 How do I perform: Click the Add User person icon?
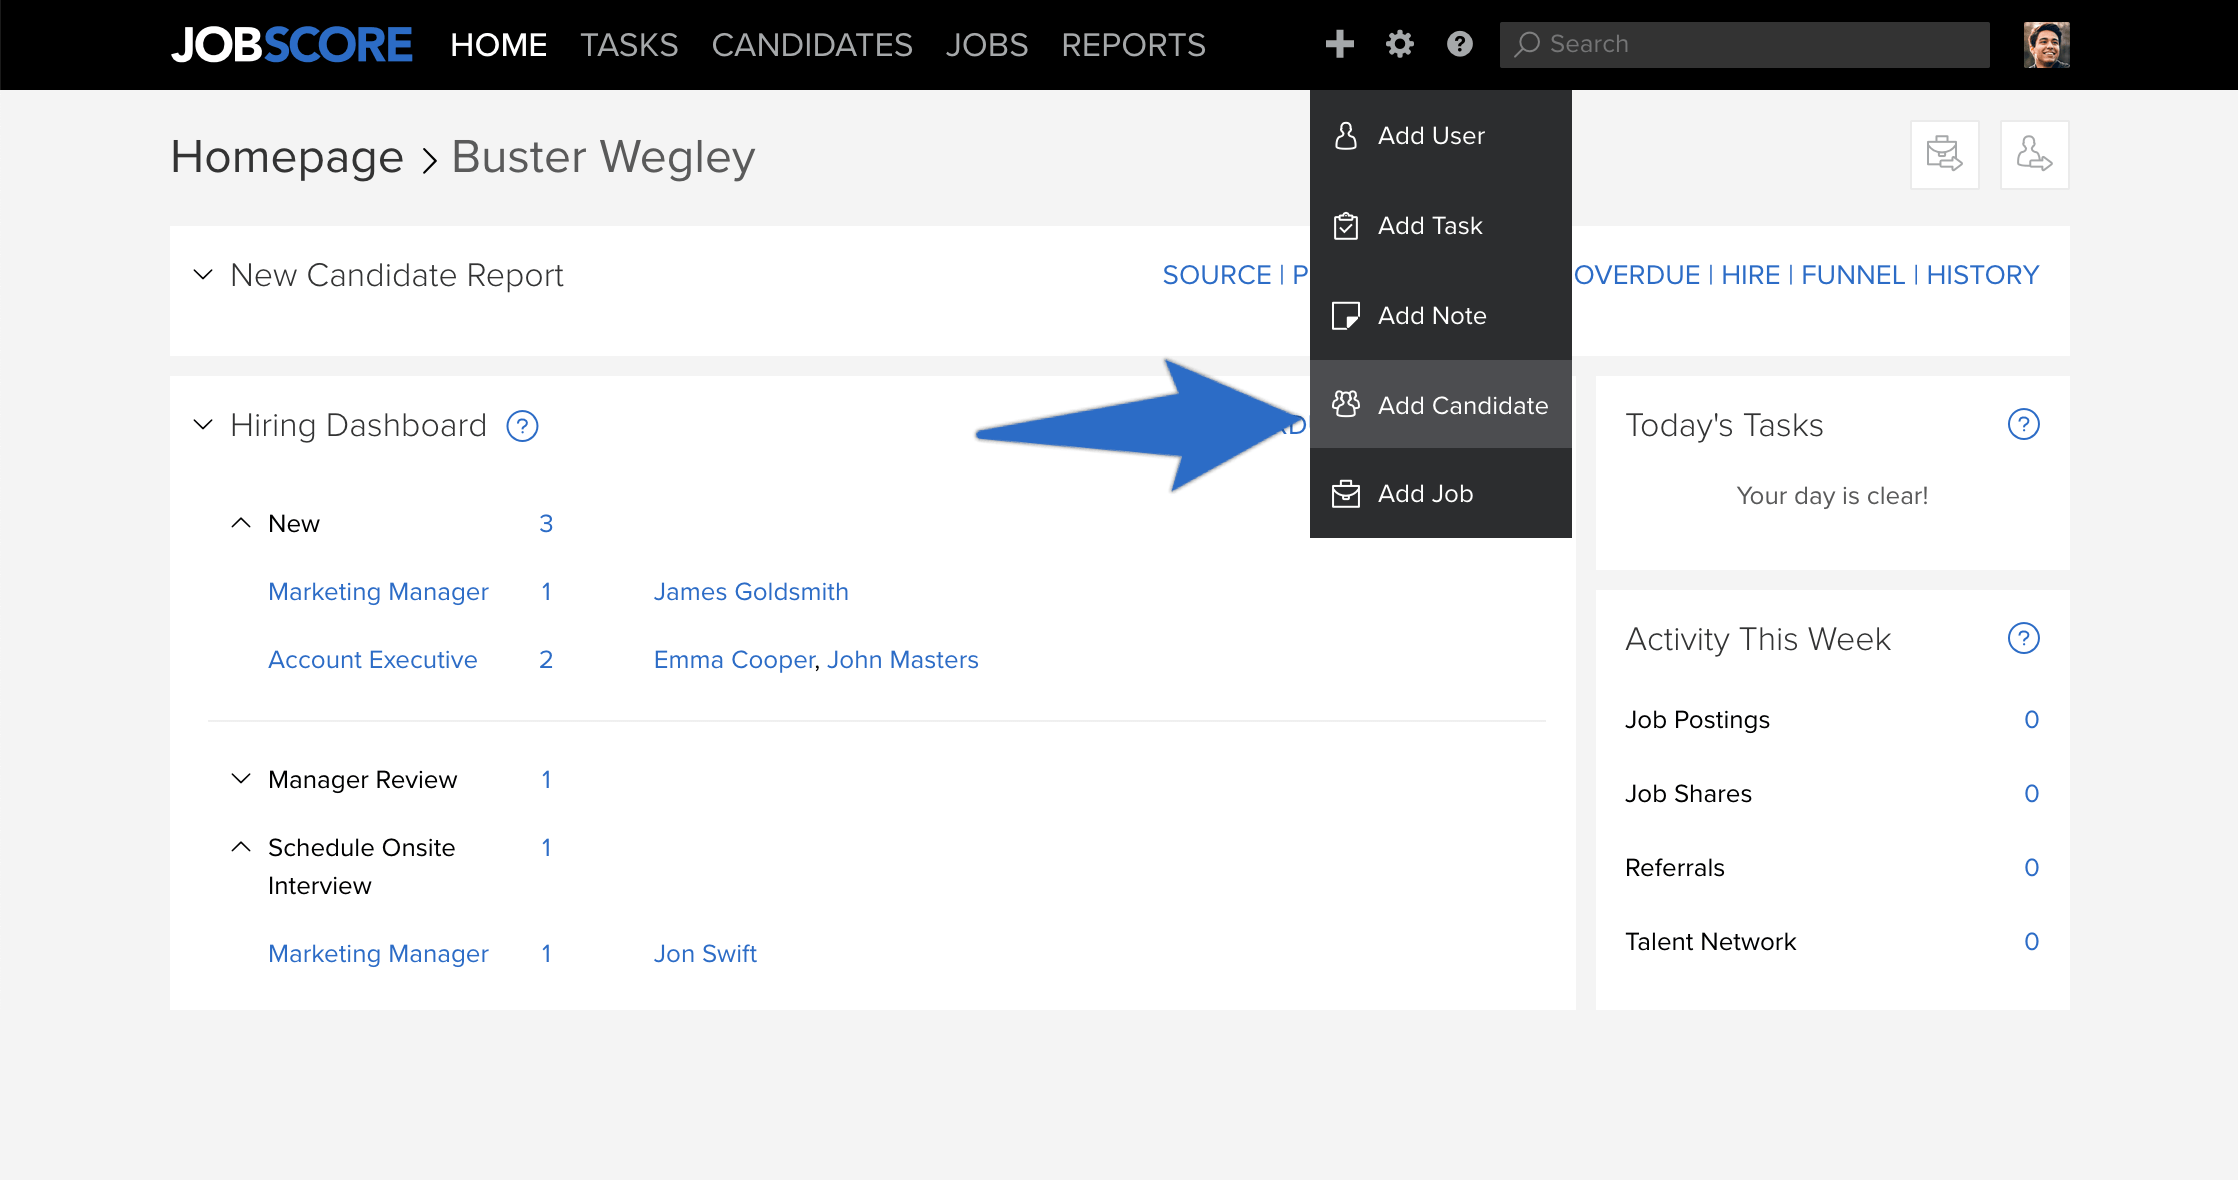point(1346,135)
